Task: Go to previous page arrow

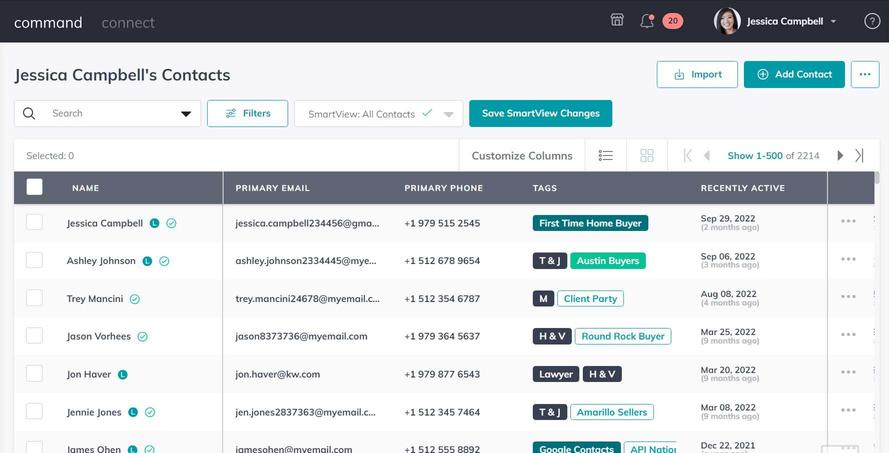Action: (x=706, y=155)
